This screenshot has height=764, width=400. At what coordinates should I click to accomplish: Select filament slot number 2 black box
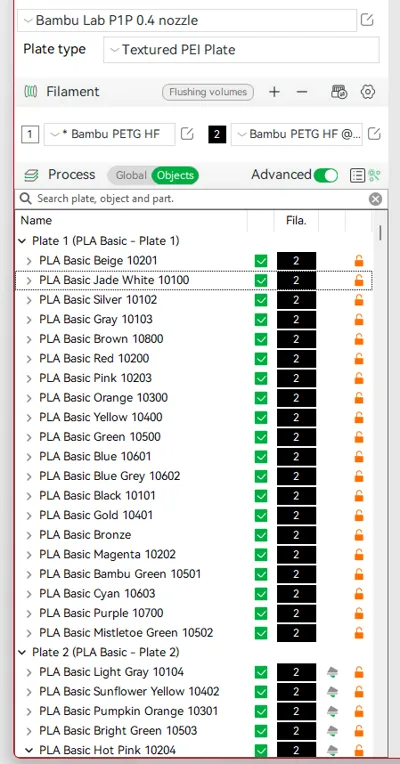click(x=217, y=134)
